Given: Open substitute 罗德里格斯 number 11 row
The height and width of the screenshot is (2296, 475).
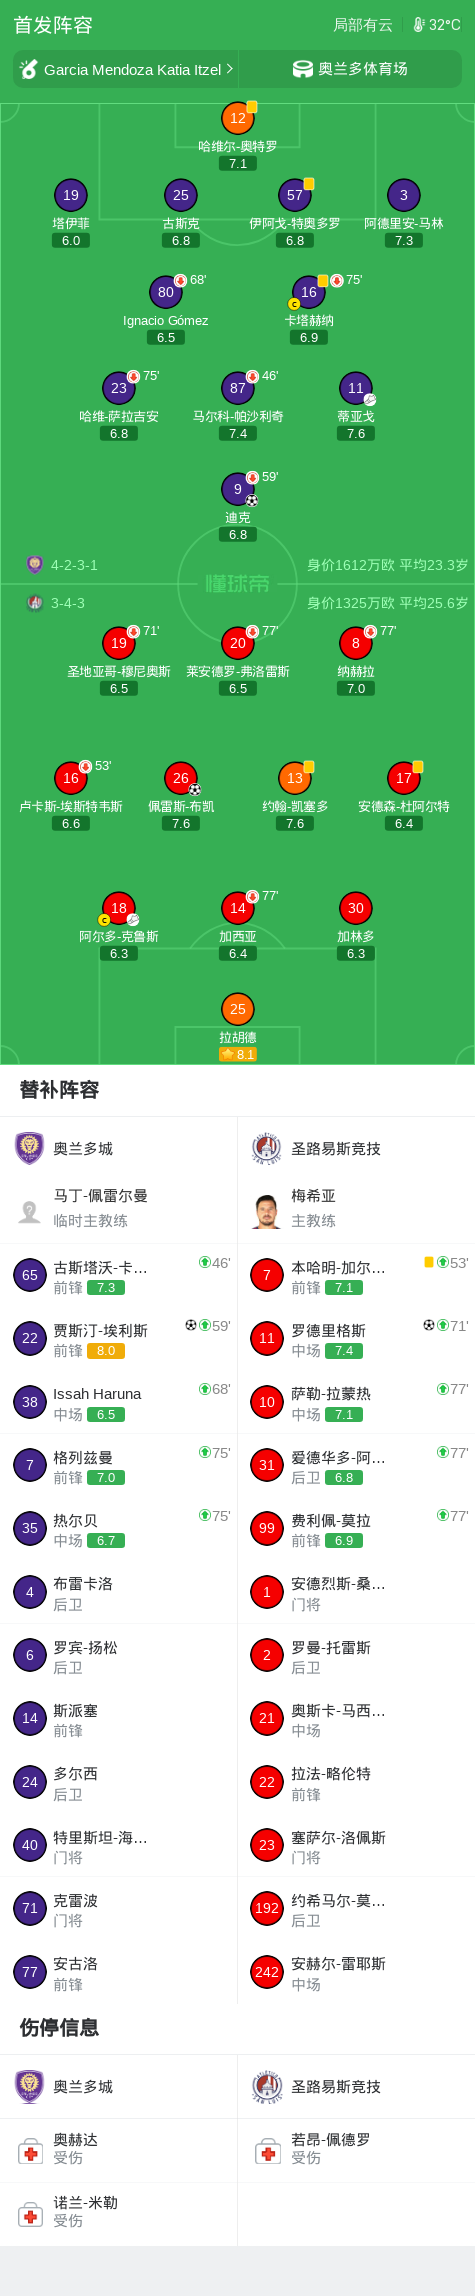Looking at the screenshot, I should [x=356, y=1338].
